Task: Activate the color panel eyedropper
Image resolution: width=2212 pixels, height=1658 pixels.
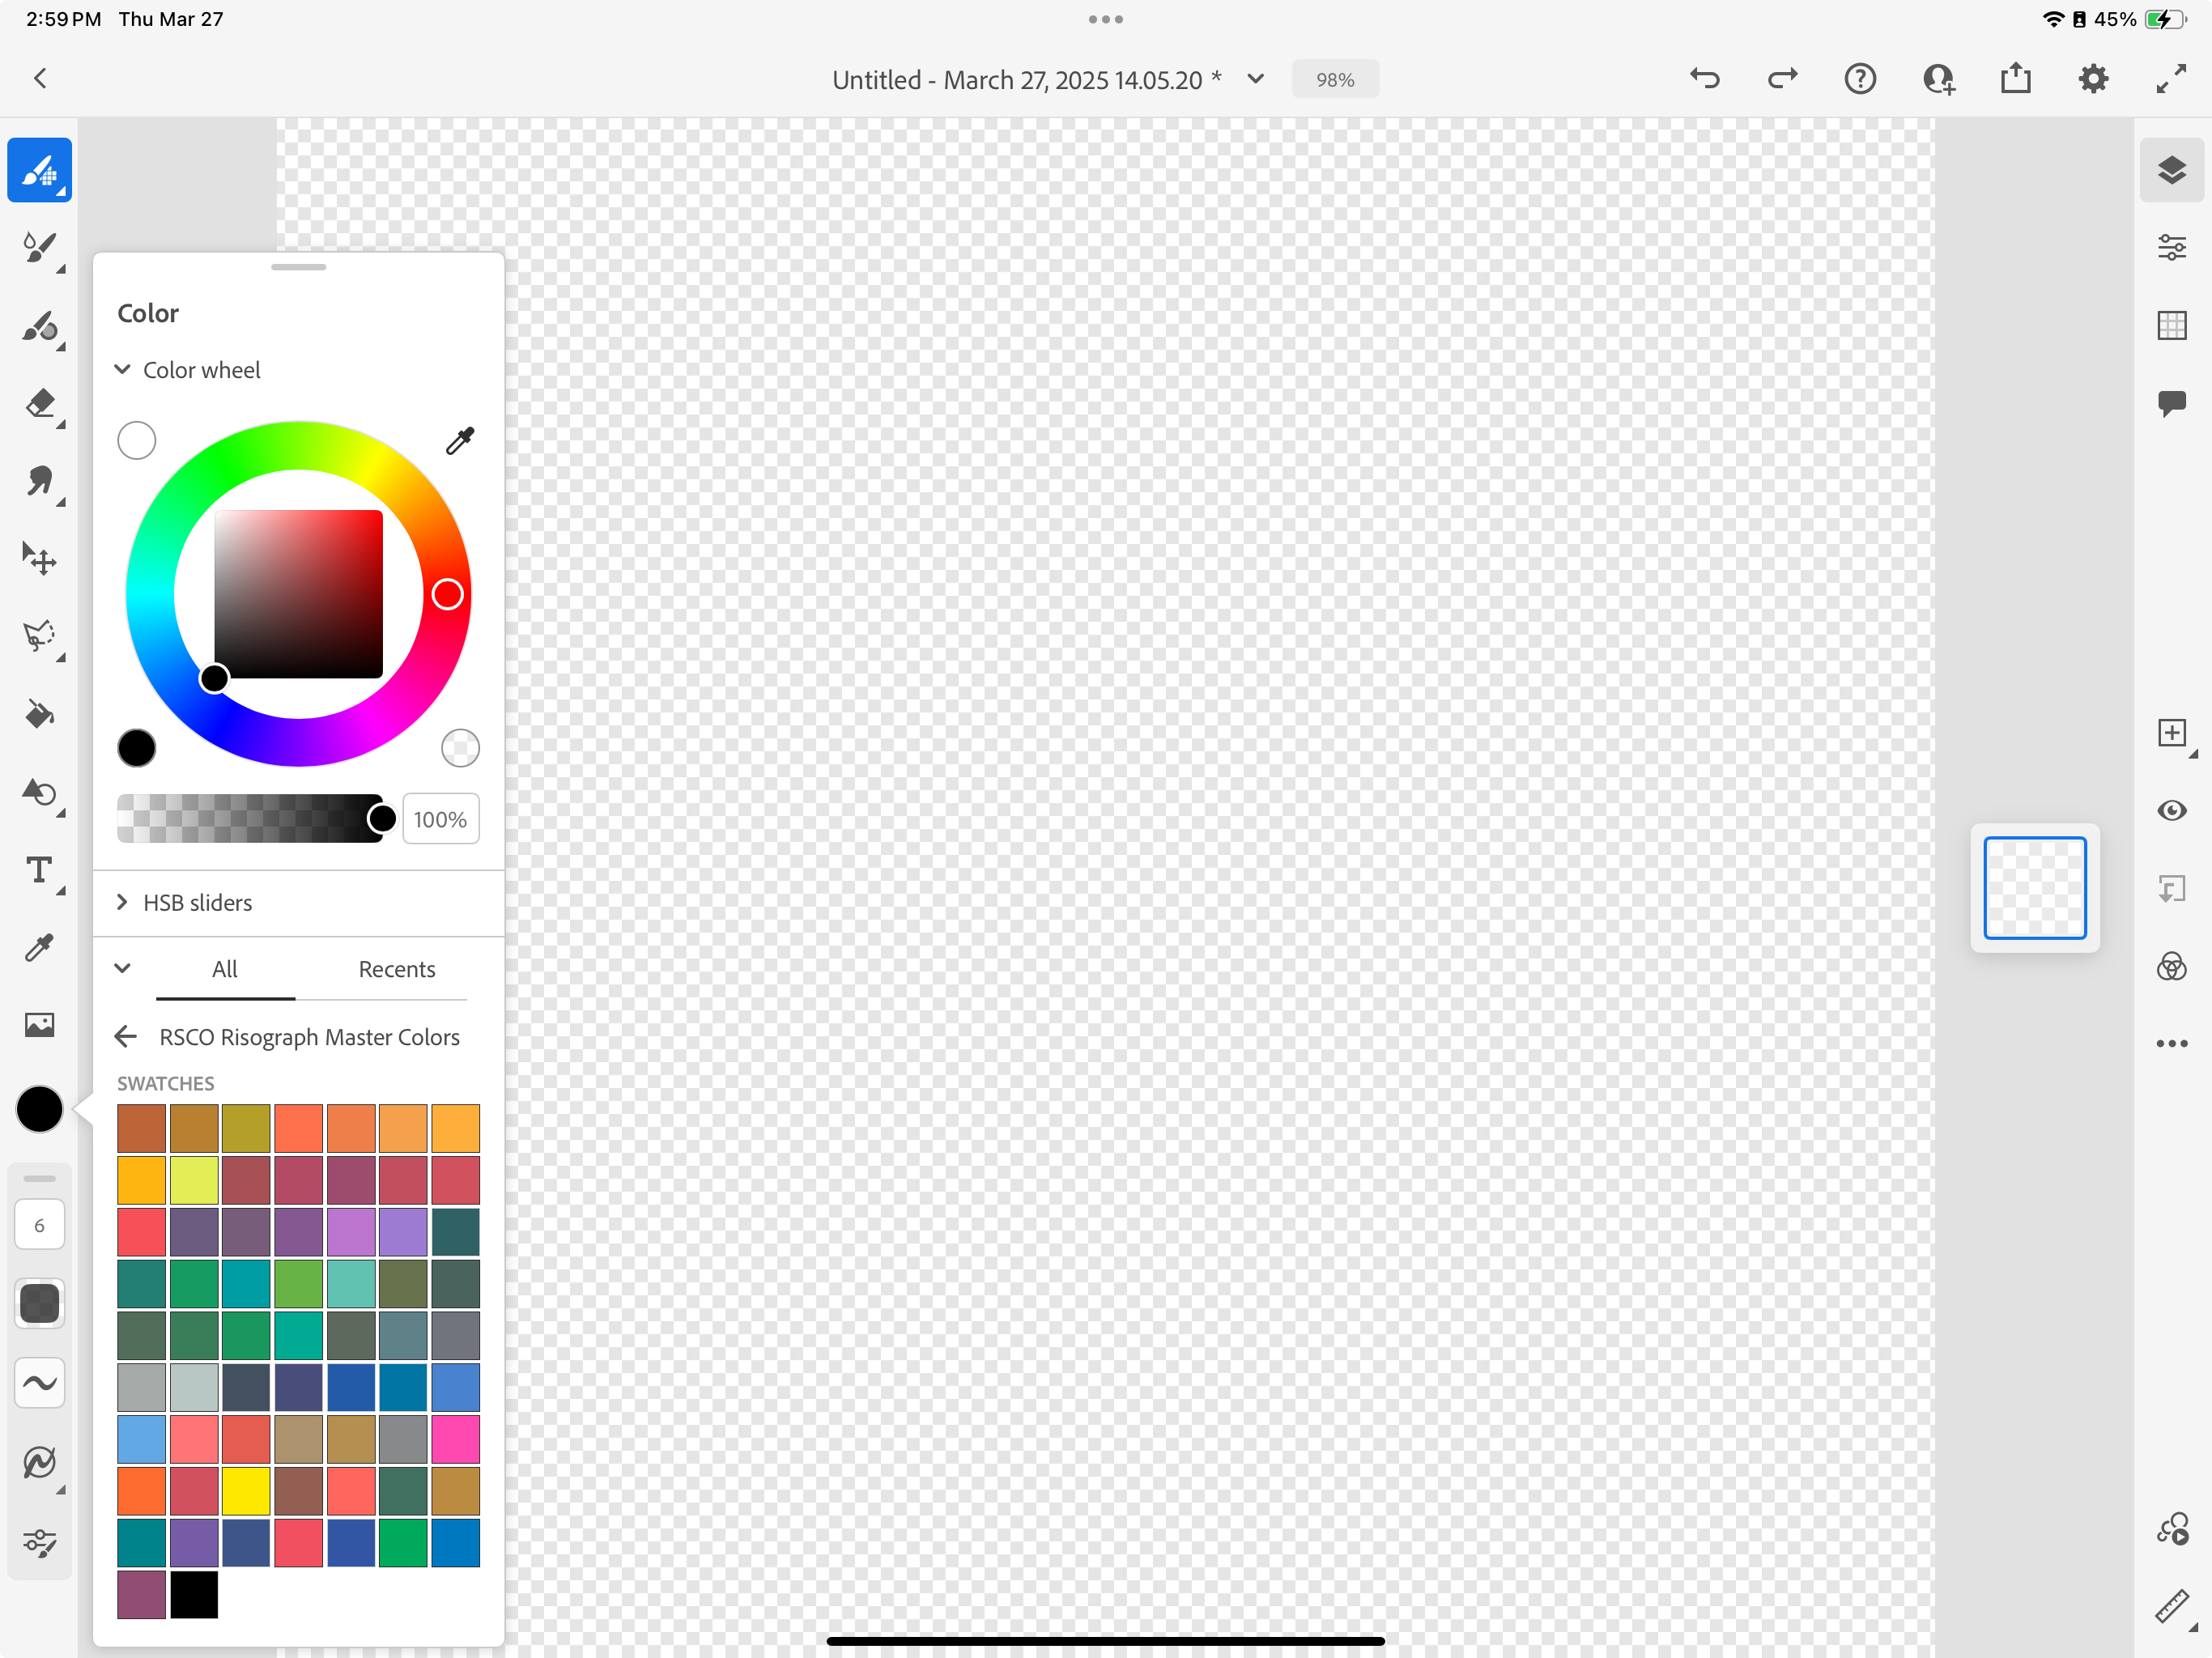Action: click(460, 441)
